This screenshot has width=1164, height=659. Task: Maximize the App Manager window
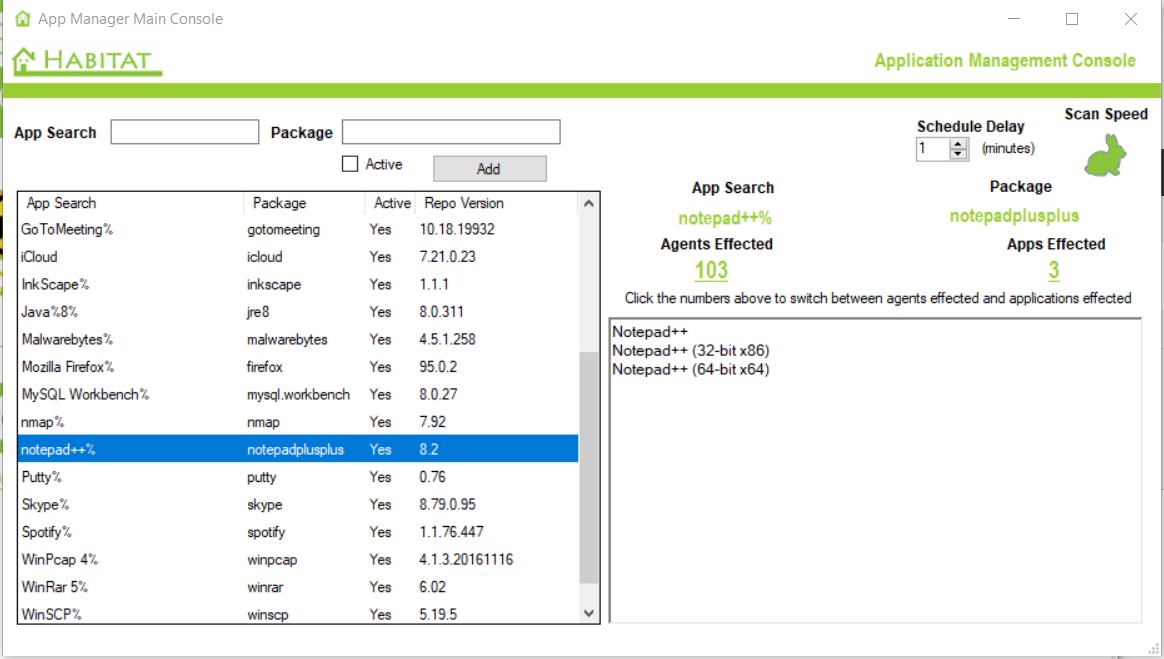coord(1072,19)
